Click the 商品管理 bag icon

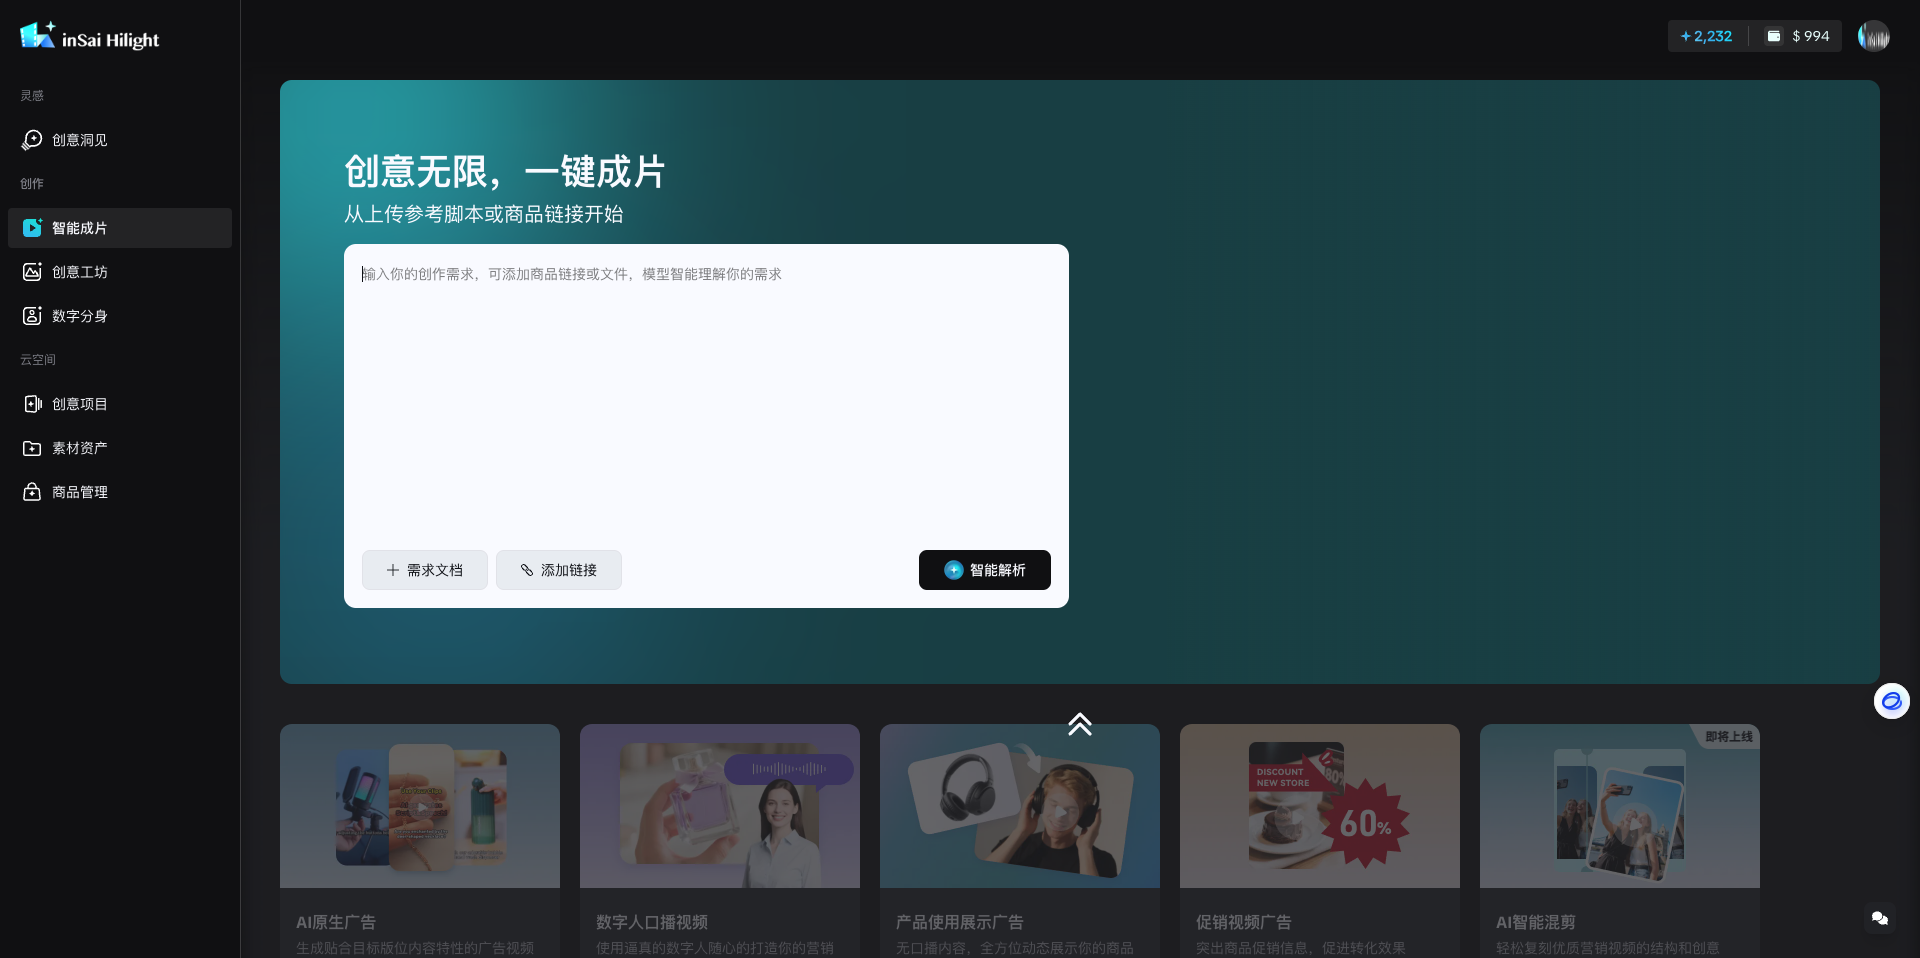tap(32, 492)
